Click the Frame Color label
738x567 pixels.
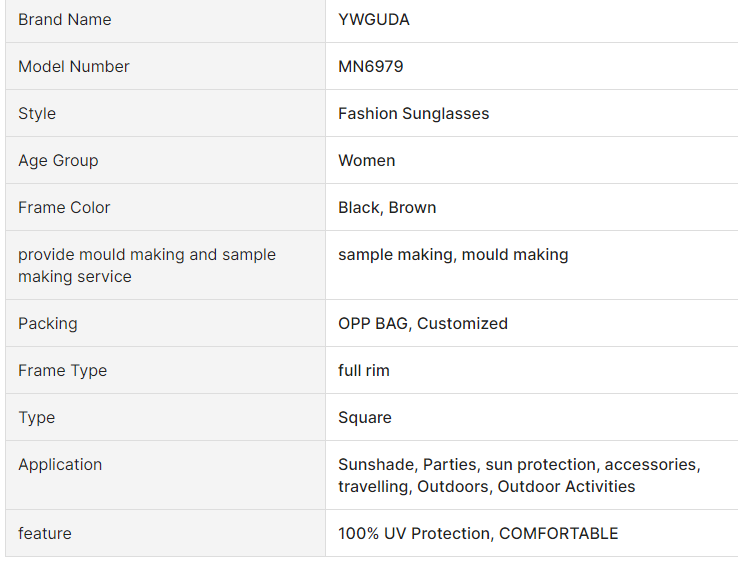point(64,208)
